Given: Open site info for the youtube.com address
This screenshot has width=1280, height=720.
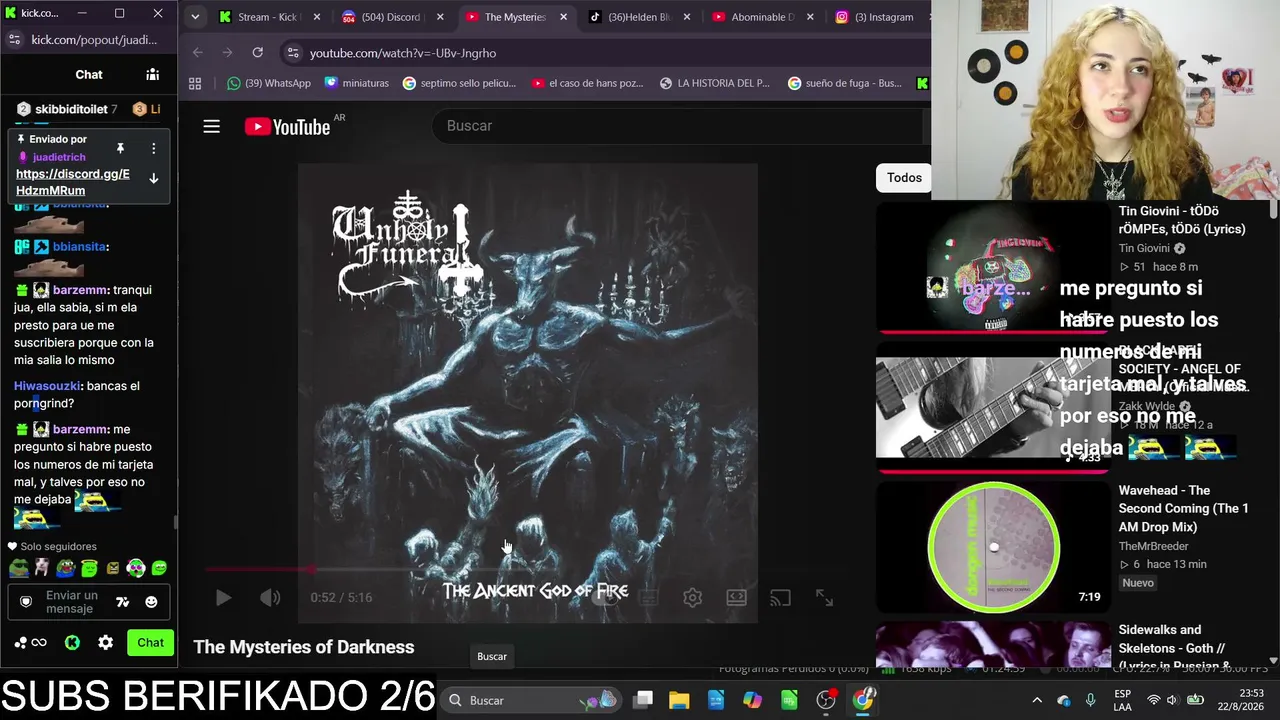Looking at the screenshot, I should tap(291, 52).
